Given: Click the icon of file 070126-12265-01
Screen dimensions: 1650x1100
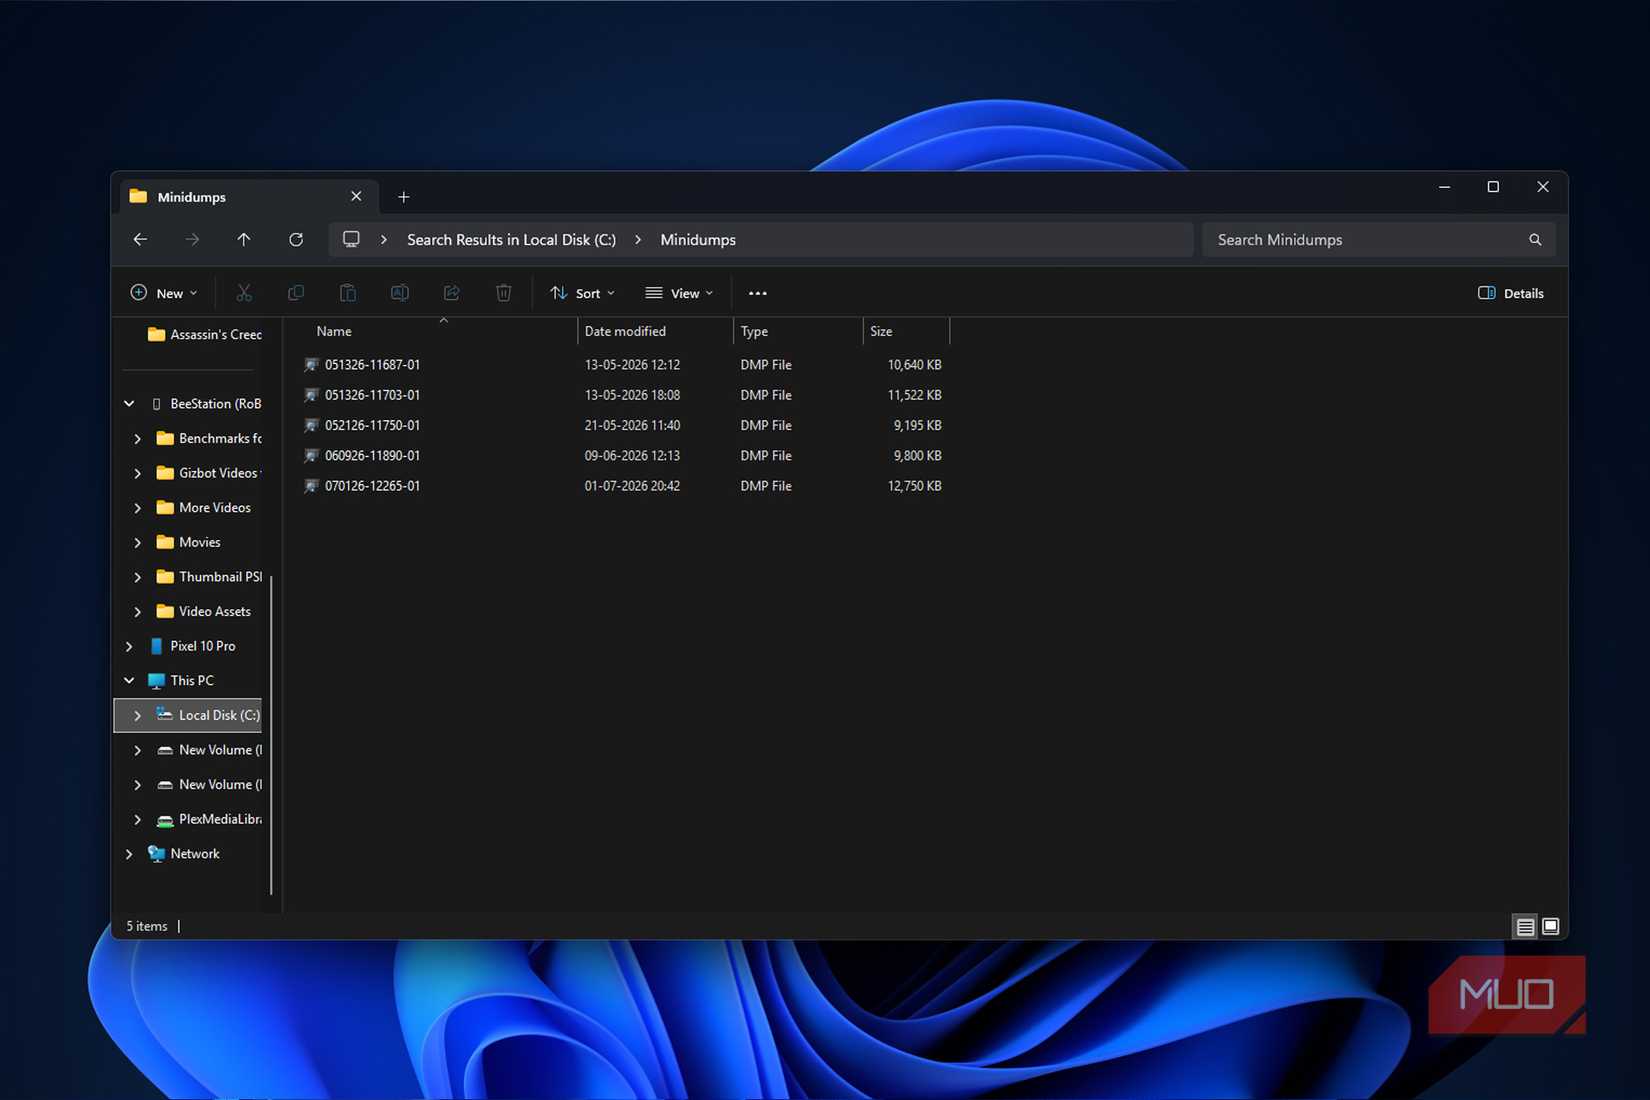Looking at the screenshot, I should [311, 486].
